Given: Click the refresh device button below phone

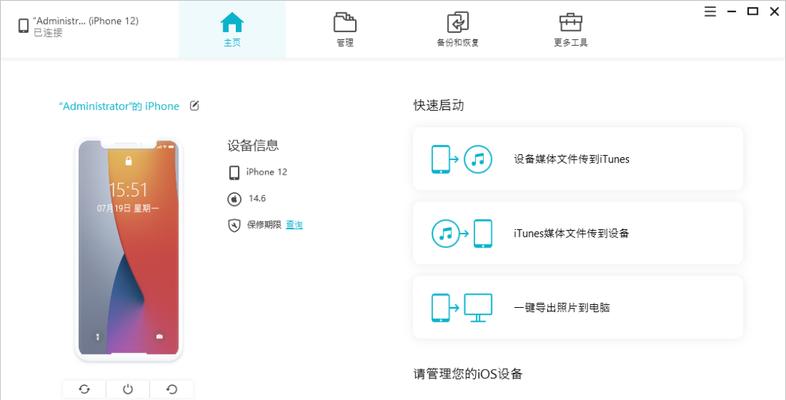Looking at the screenshot, I should [84, 389].
